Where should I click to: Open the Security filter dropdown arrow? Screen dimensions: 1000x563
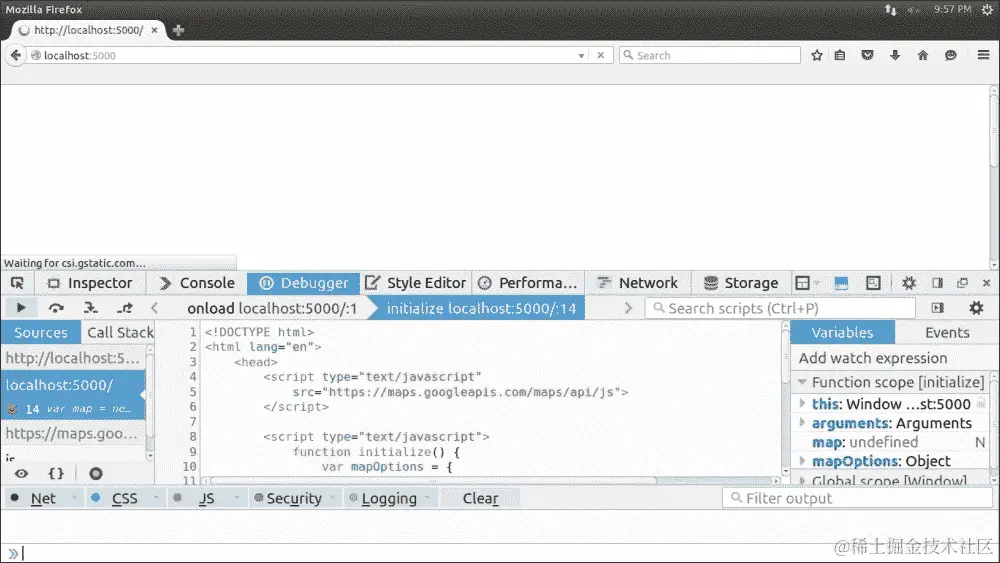pos(332,499)
